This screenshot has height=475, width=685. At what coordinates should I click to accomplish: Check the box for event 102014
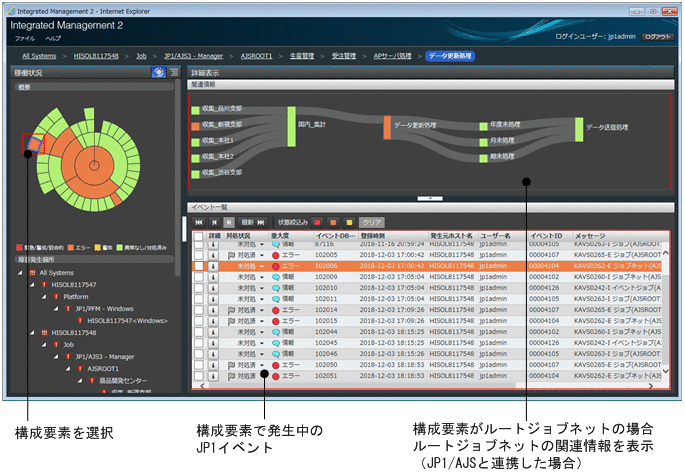[199, 310]
